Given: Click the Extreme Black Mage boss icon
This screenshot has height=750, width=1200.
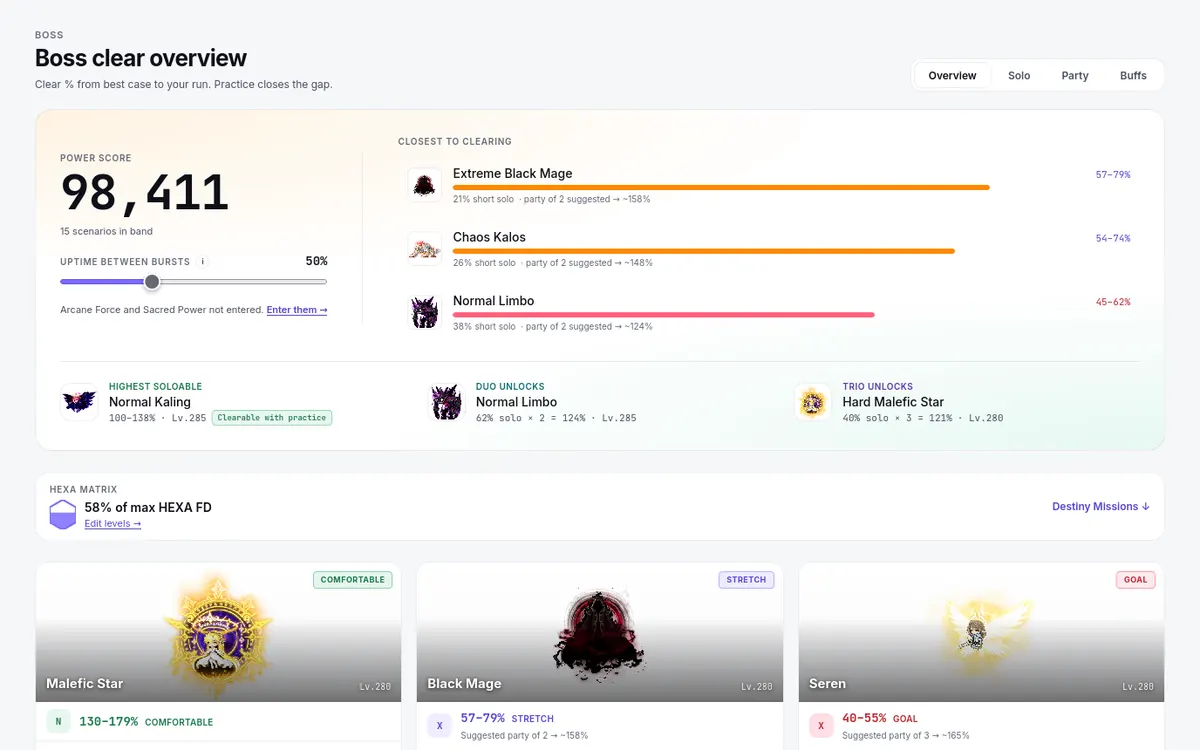Looking at the screenshot, I should click(x=425, y=185).
